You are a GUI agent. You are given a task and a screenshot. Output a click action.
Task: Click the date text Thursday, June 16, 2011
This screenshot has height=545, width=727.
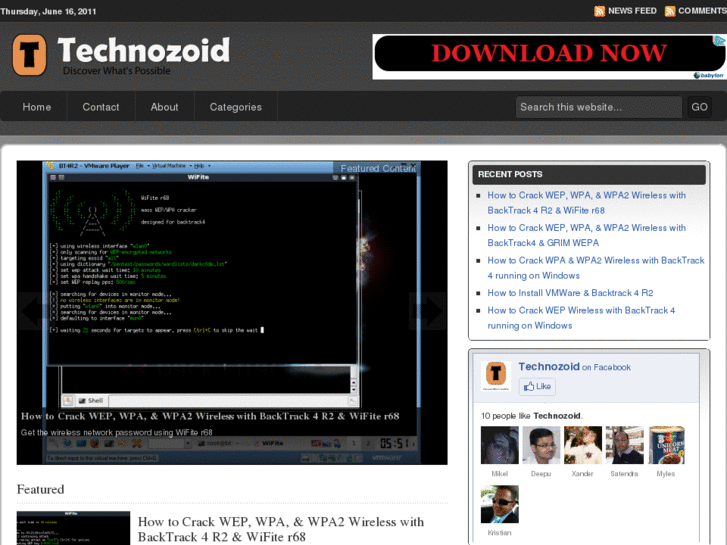pos(48,12)
